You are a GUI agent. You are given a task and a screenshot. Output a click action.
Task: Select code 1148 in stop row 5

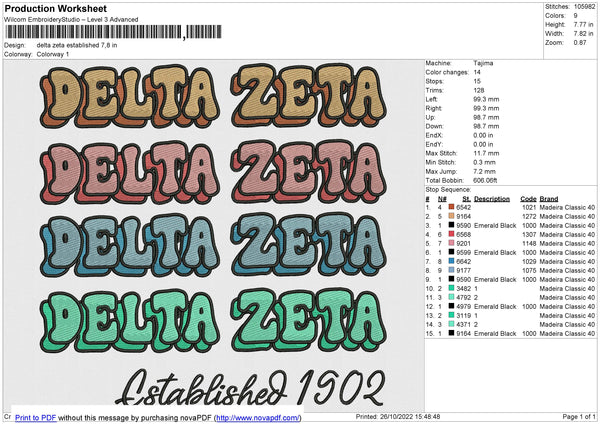pyautogui.click(x=529, y=243)
